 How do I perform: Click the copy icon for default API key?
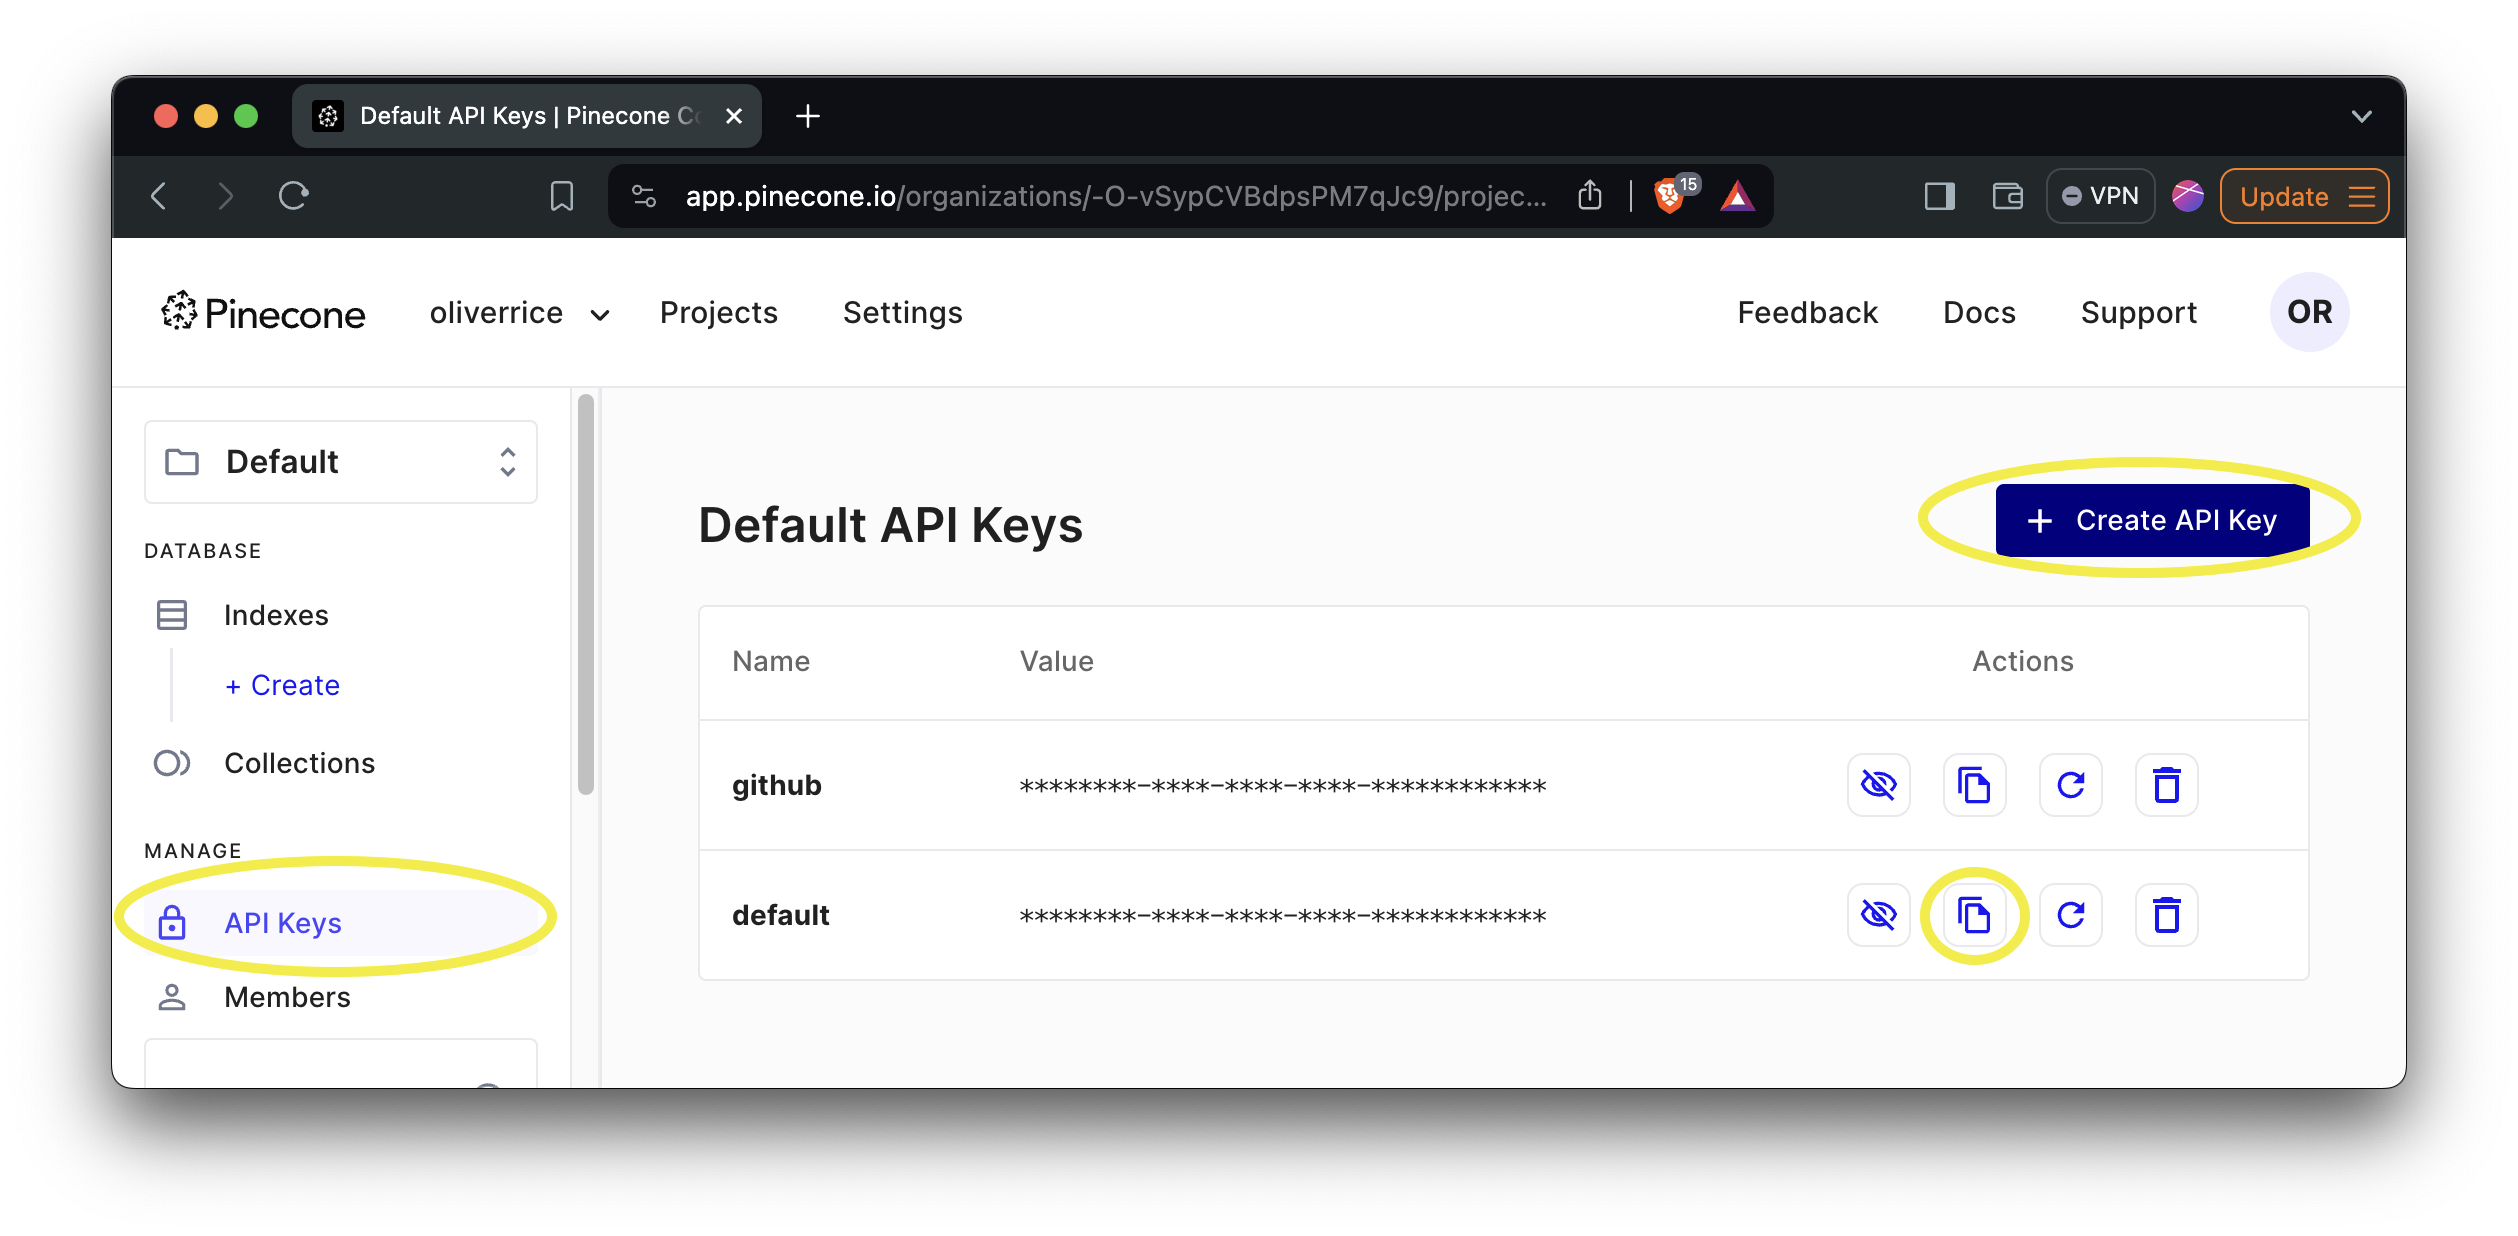point(1974,915)
